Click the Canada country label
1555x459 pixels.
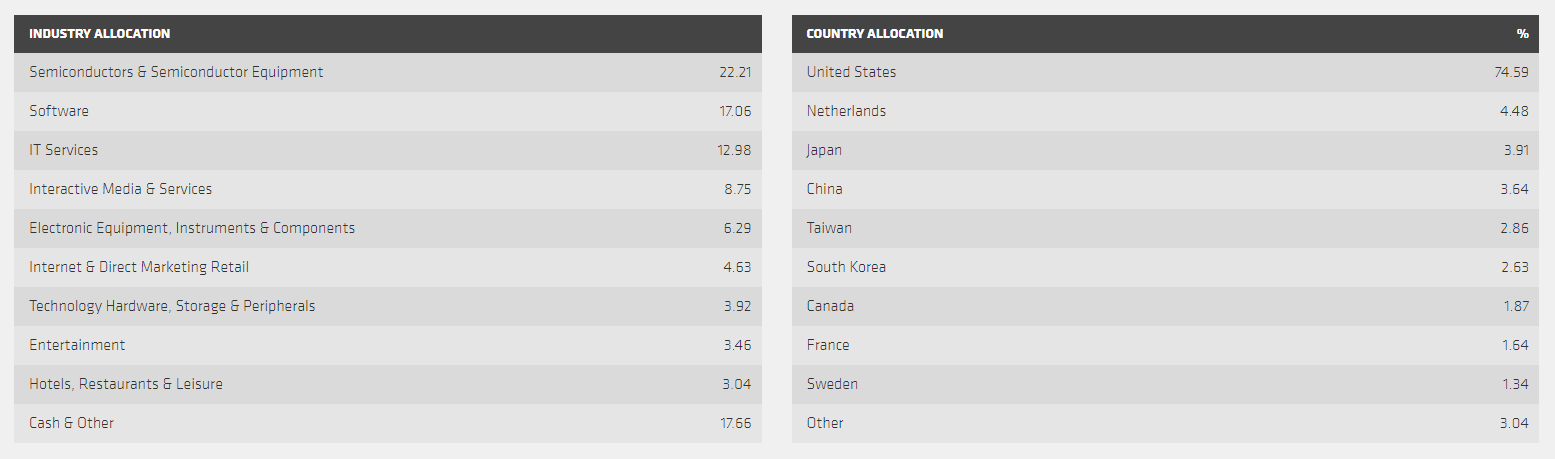pyautogui.click(x=830, y=306)
